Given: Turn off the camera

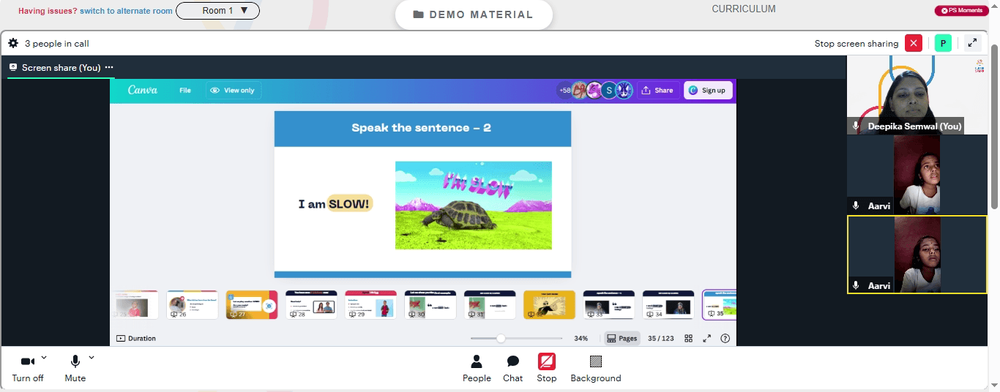Looking at the screenshot, I should click(x=27, y=368).
